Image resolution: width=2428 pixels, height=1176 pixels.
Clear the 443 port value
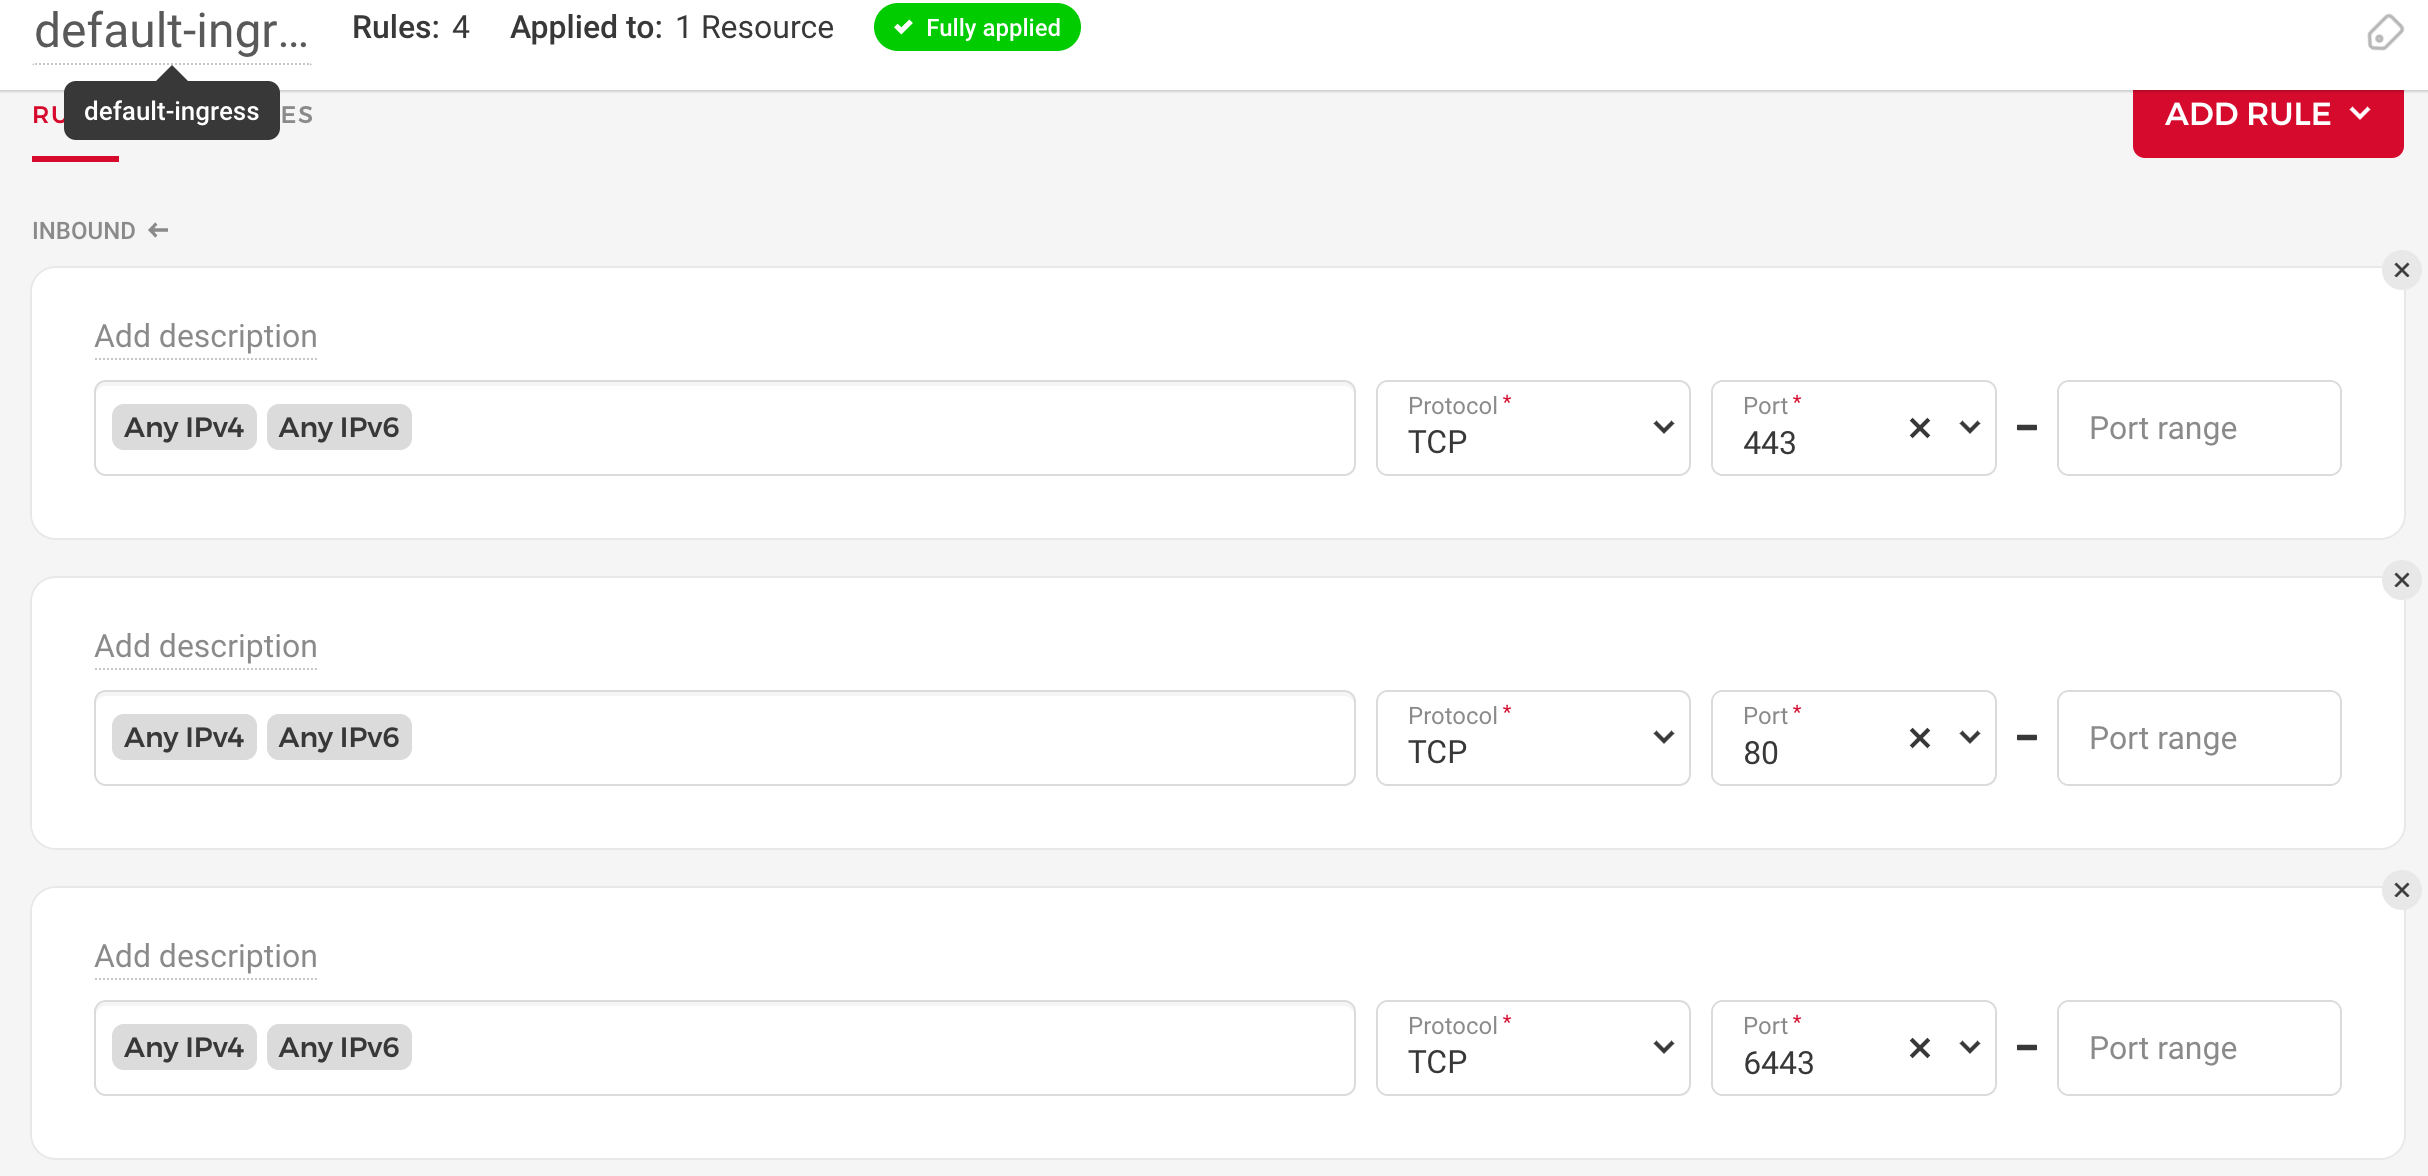click(1919, 429)
